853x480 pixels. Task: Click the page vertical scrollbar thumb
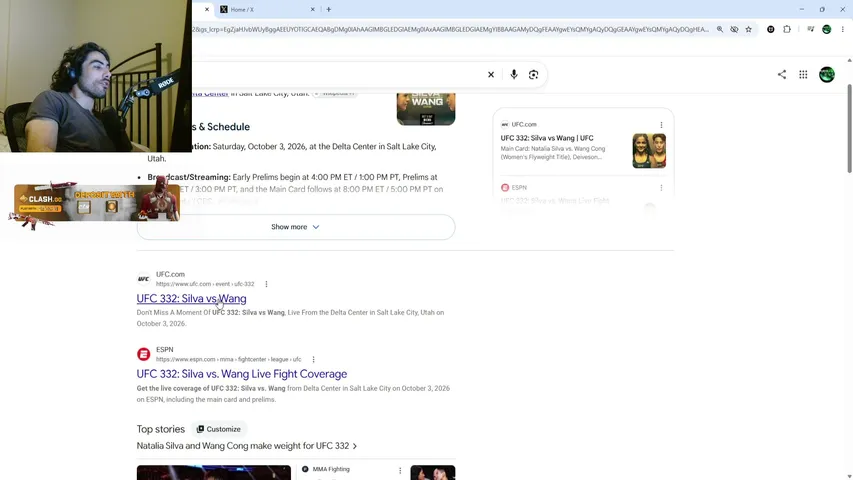pyautogui.click(x=849, y=129)
